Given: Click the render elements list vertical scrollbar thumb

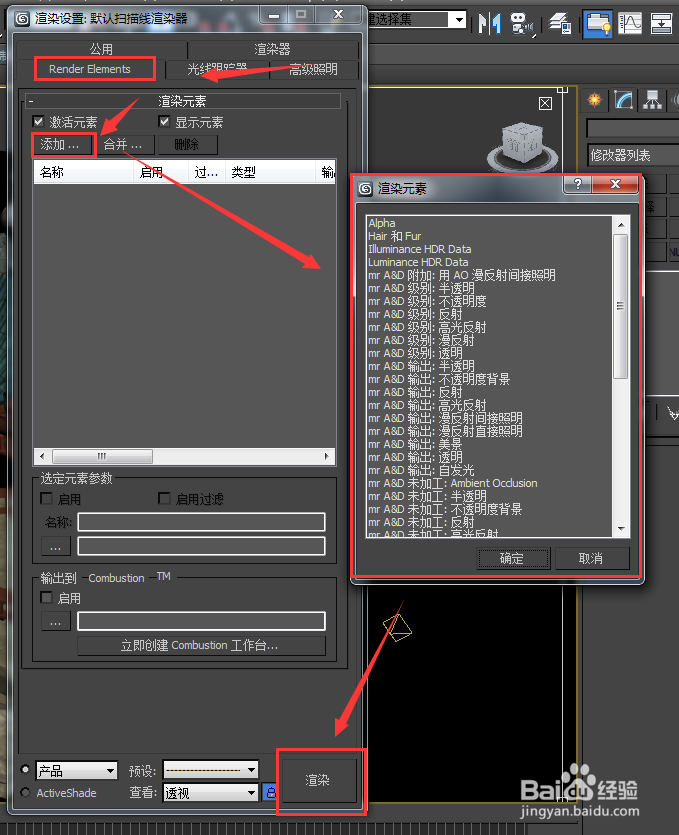Looking at the screenshot, I should coord(620,306).
